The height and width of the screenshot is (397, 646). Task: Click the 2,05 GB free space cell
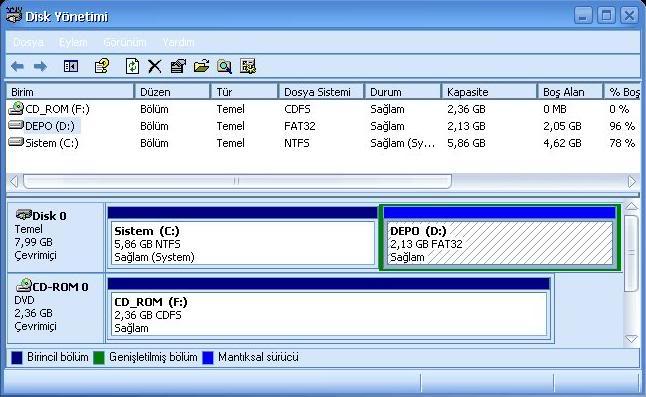562,126
